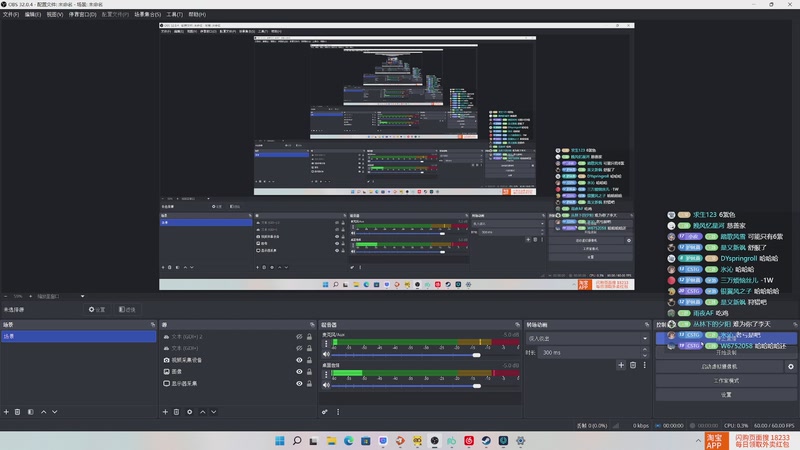Select the 场景 item in scenes list
Viewport: 800px width, 450px height.
79,336
